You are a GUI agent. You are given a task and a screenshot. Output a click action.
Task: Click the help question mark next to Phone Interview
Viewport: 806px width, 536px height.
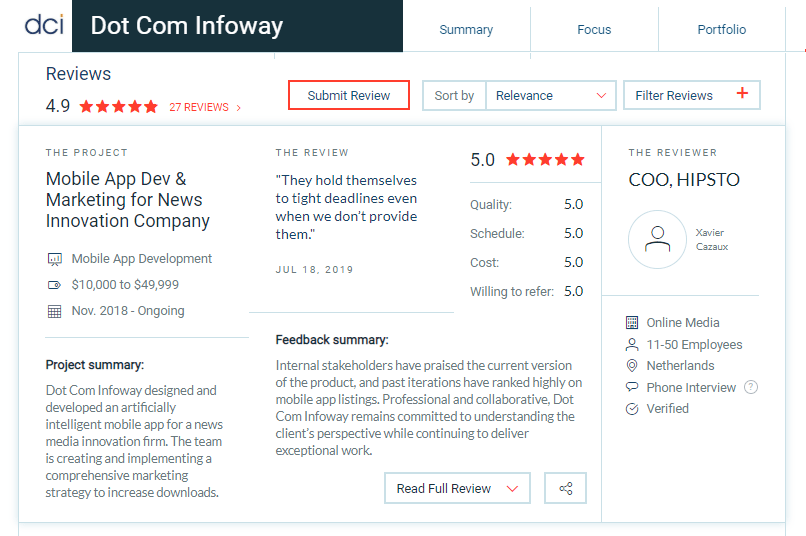[750, 387]
